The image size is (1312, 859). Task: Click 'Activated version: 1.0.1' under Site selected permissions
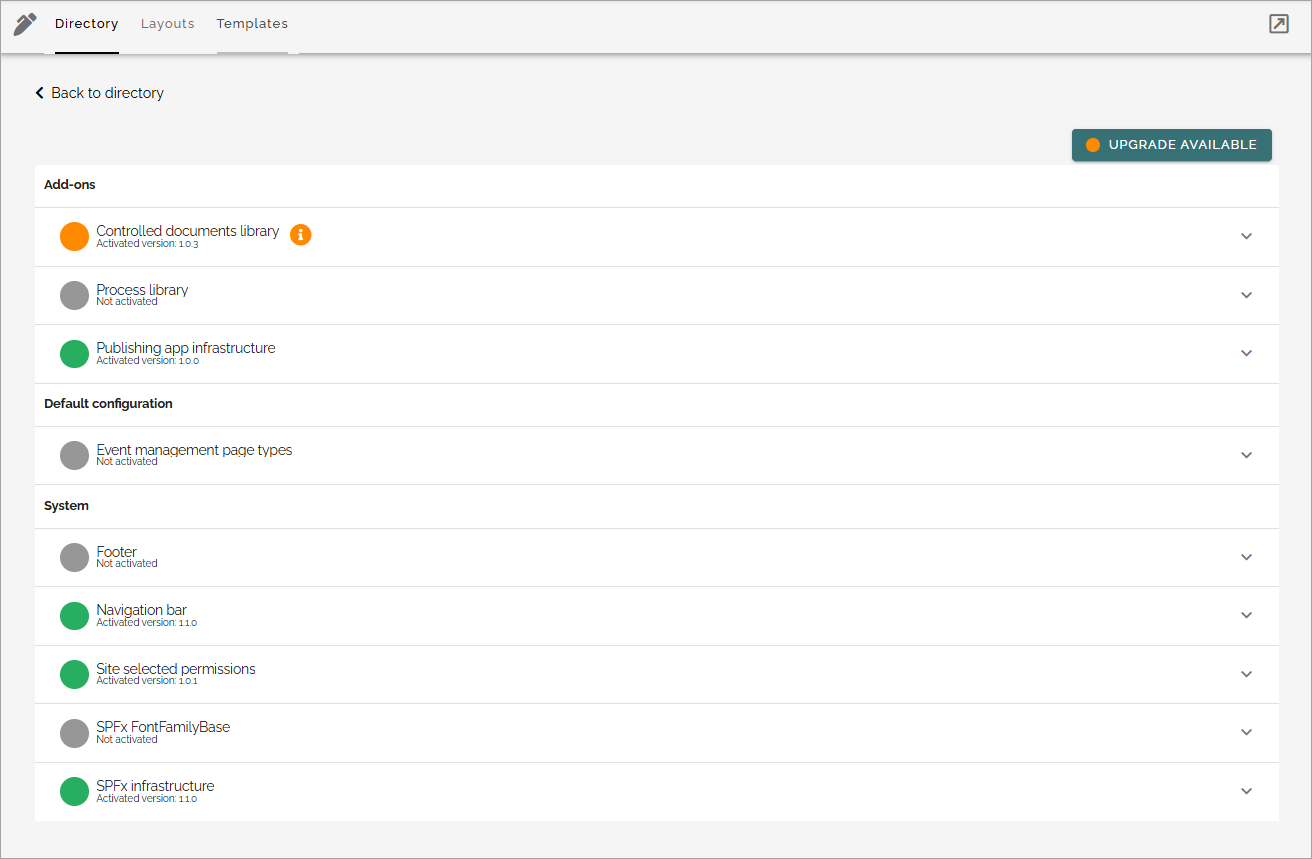pos(147,681)
